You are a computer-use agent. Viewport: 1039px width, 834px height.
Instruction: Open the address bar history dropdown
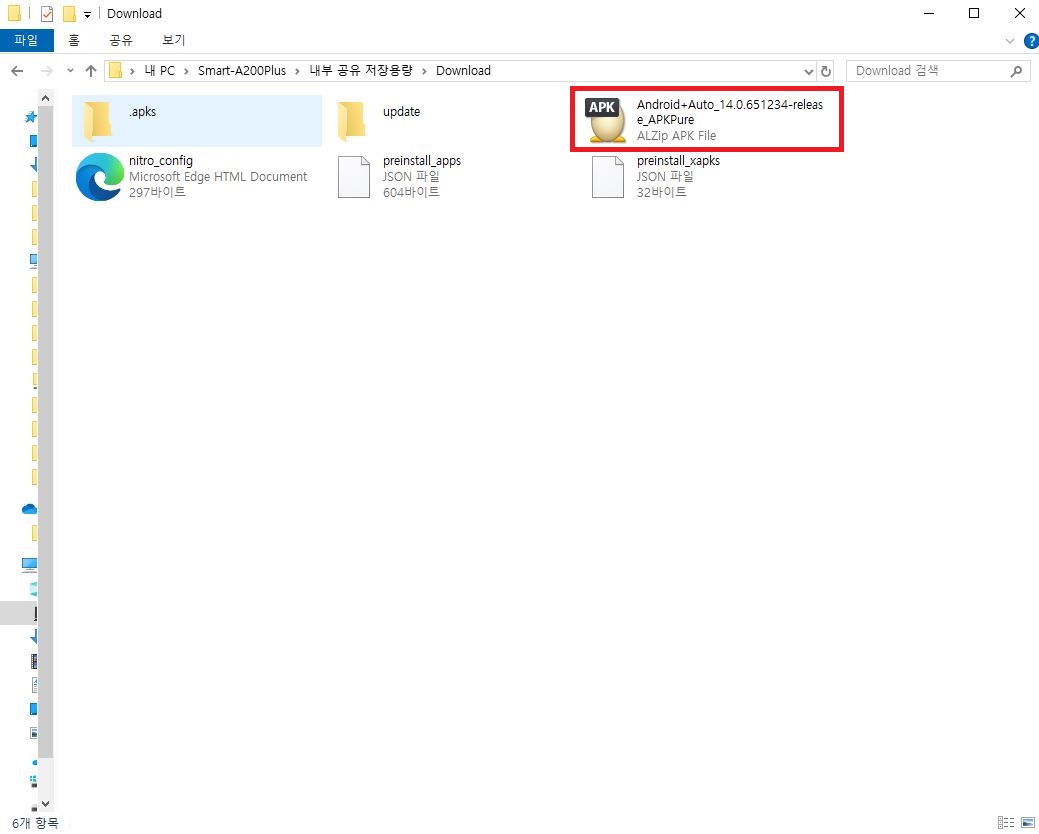809,71
